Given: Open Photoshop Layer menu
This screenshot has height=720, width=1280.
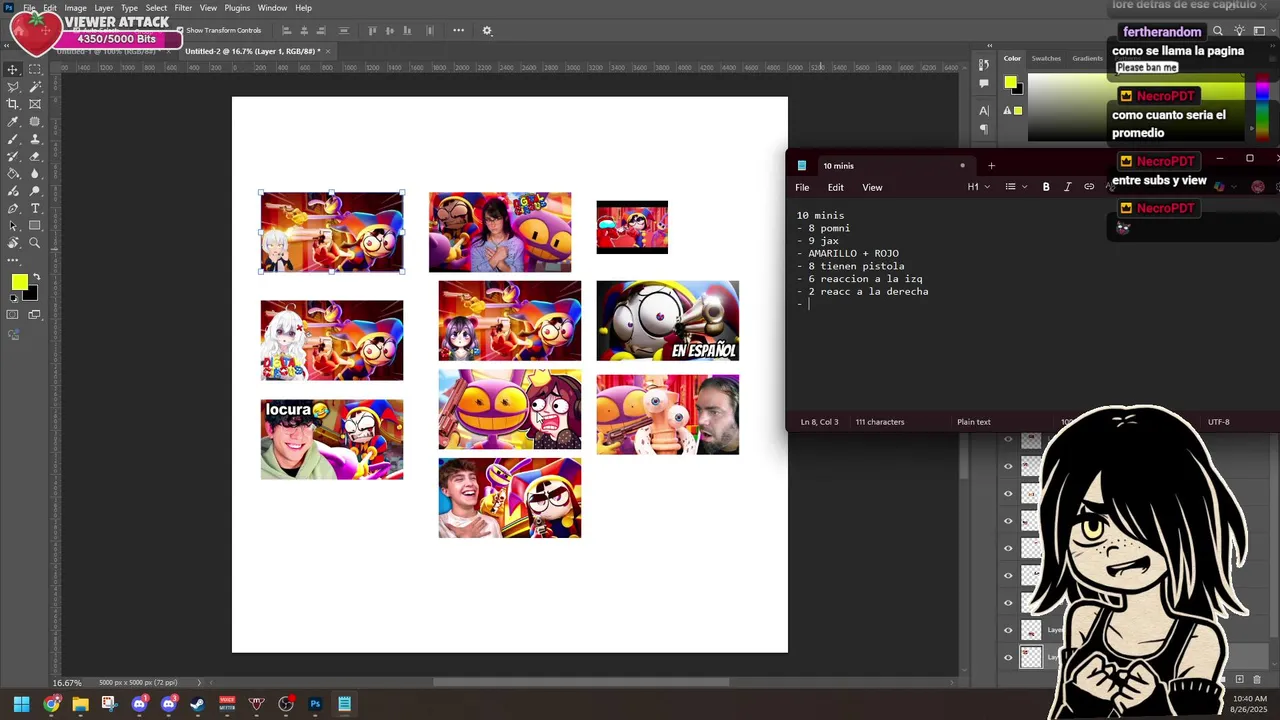Looking at the screenshot, I should coord(104,8).
